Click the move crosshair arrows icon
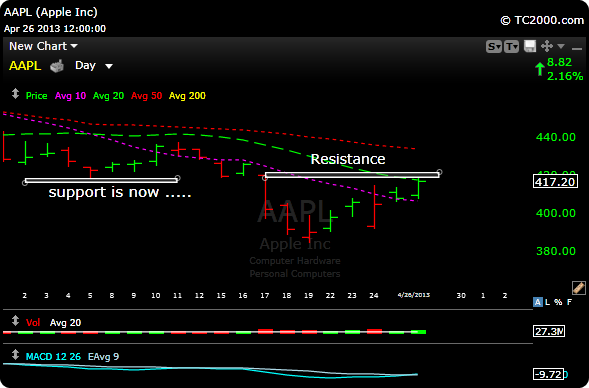Screen dimensions: 589x388 [x=547, y=46]
